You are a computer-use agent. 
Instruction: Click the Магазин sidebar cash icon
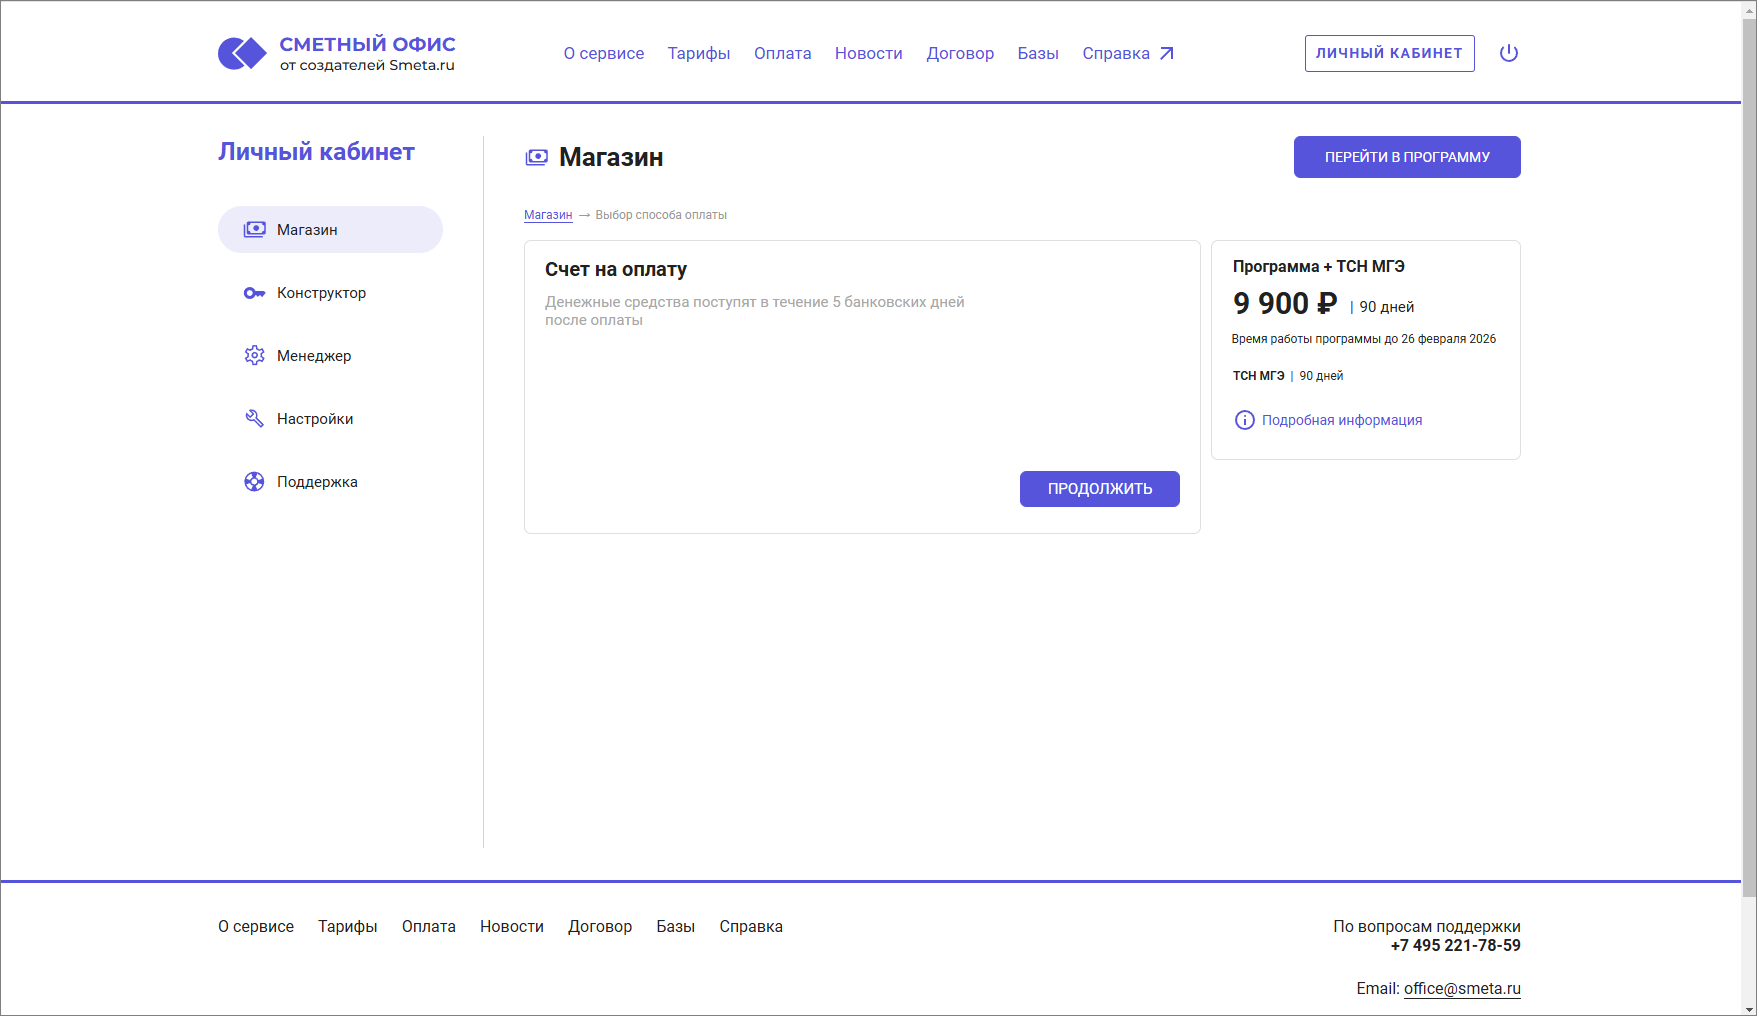click(x=255, y=230)
